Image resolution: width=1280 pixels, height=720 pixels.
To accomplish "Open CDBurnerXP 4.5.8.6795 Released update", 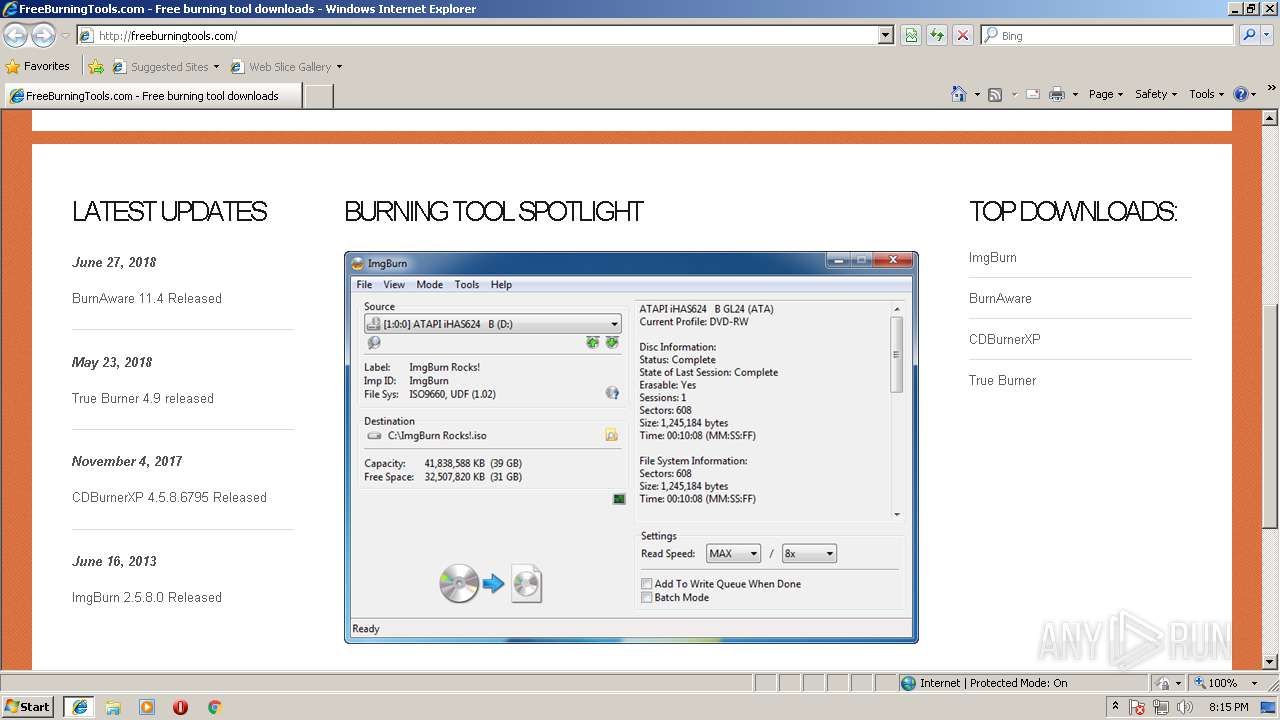I will coord(169,498).
